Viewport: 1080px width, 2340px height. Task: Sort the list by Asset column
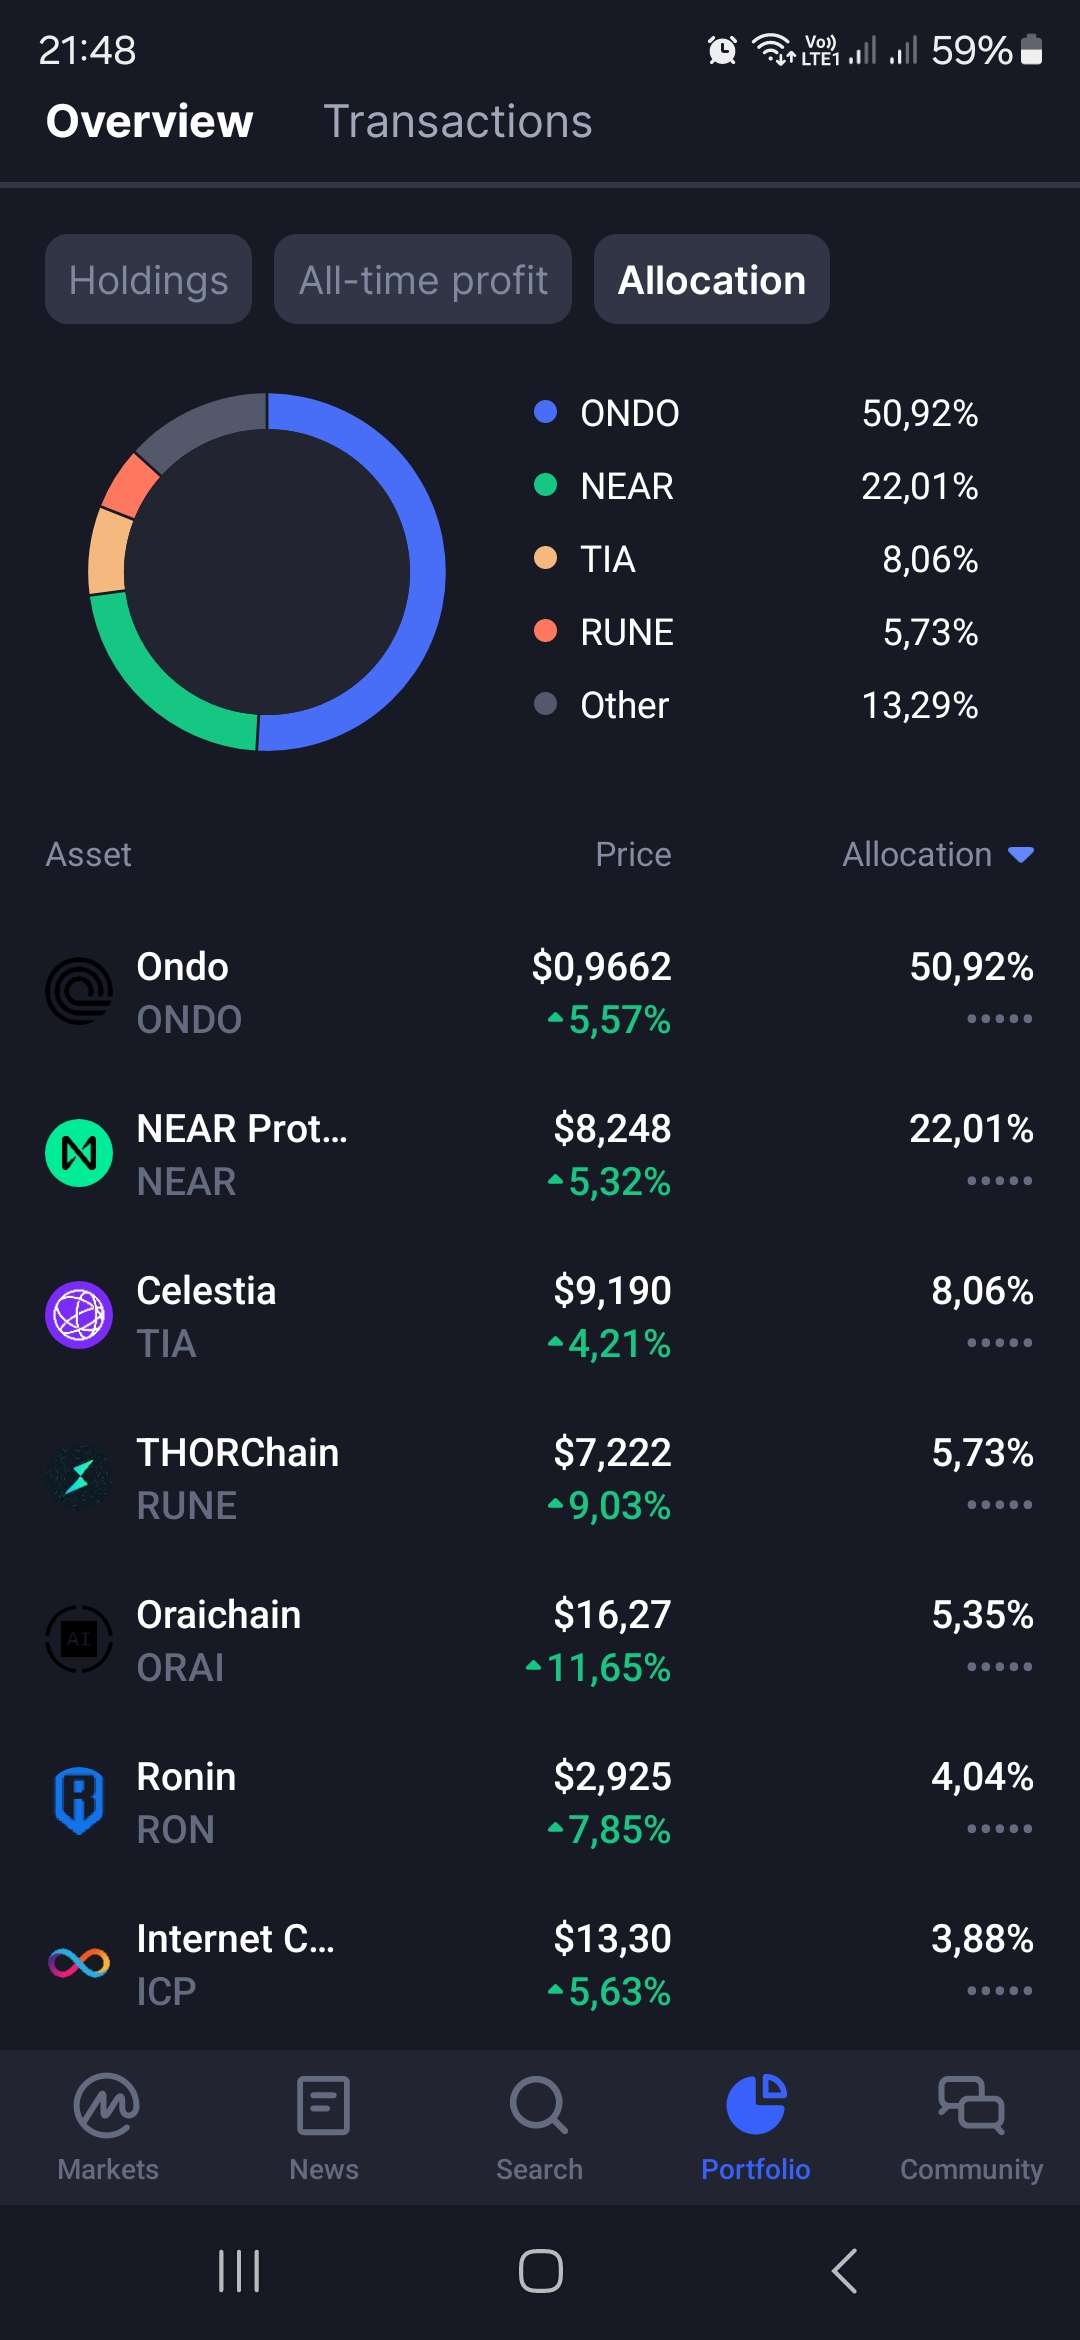(x=89, y=855)
